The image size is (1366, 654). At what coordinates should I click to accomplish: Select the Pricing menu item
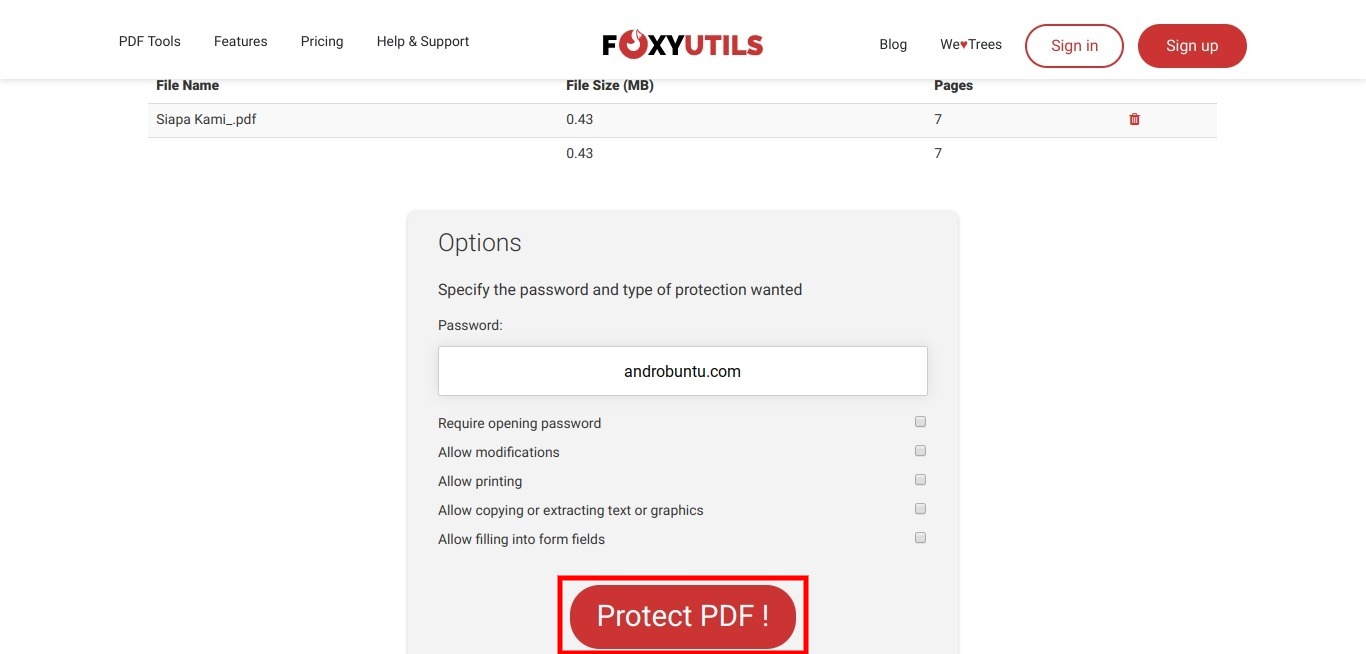coord(321,41)
